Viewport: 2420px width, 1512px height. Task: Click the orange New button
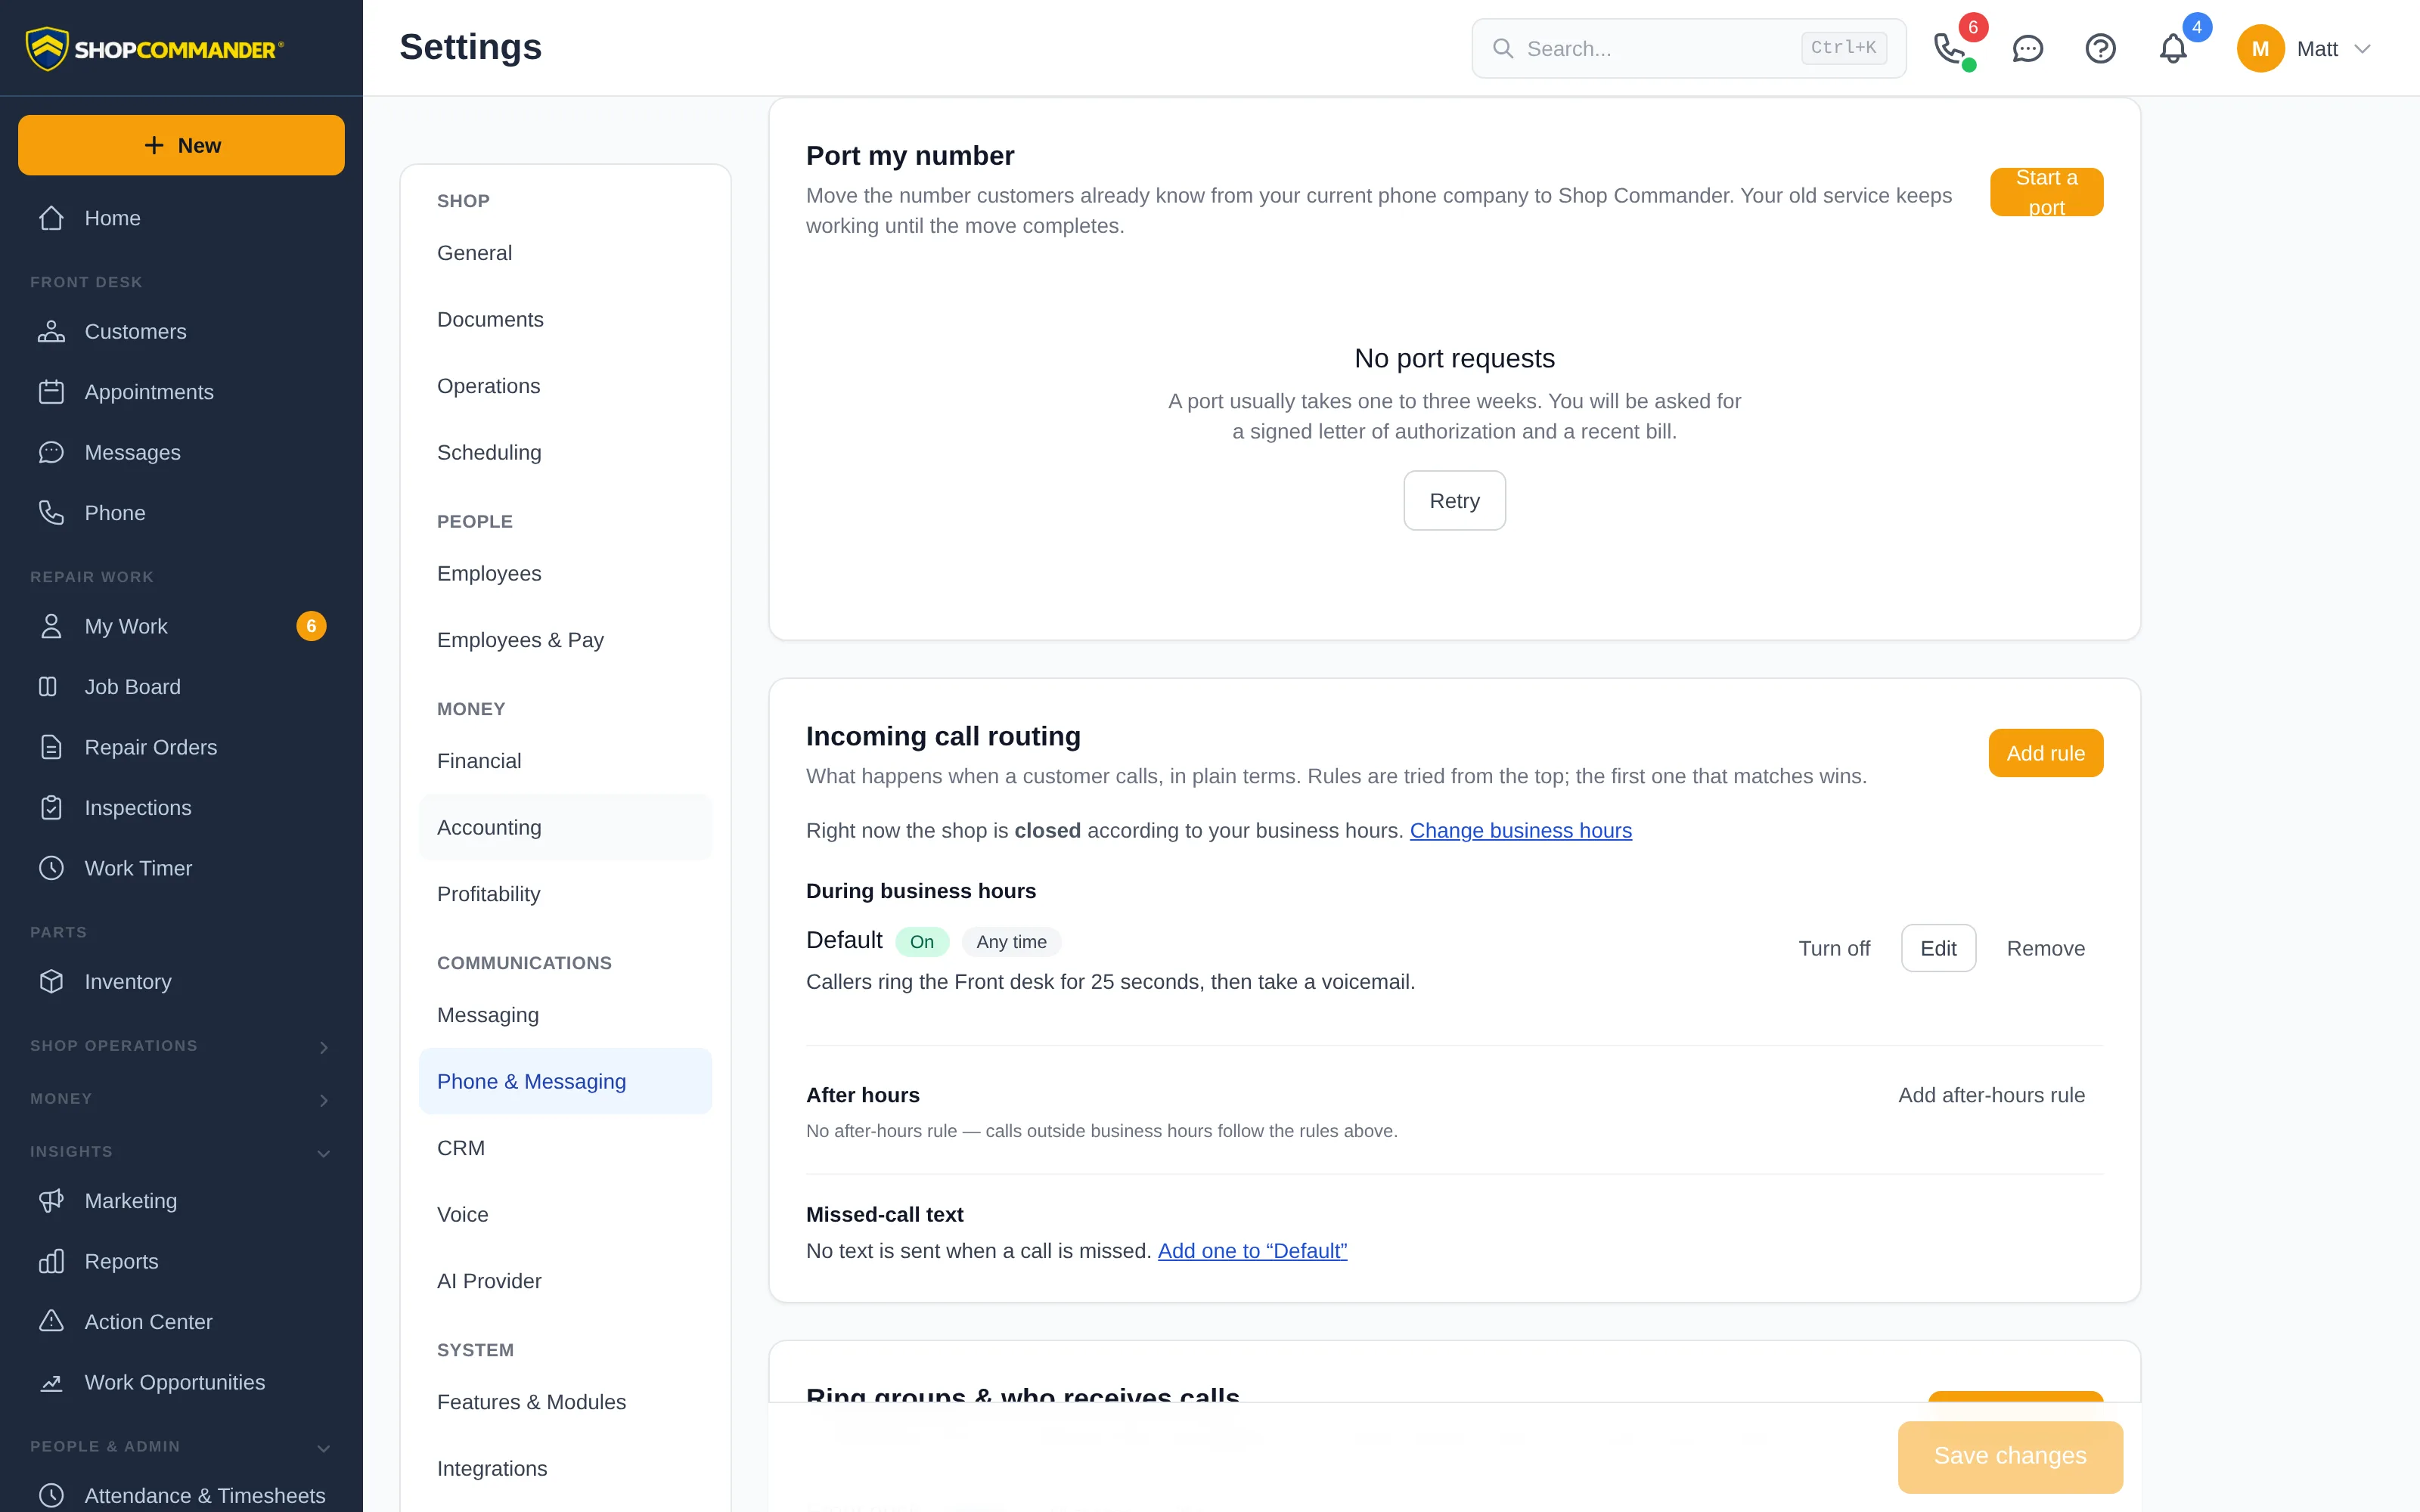point(181,145)
